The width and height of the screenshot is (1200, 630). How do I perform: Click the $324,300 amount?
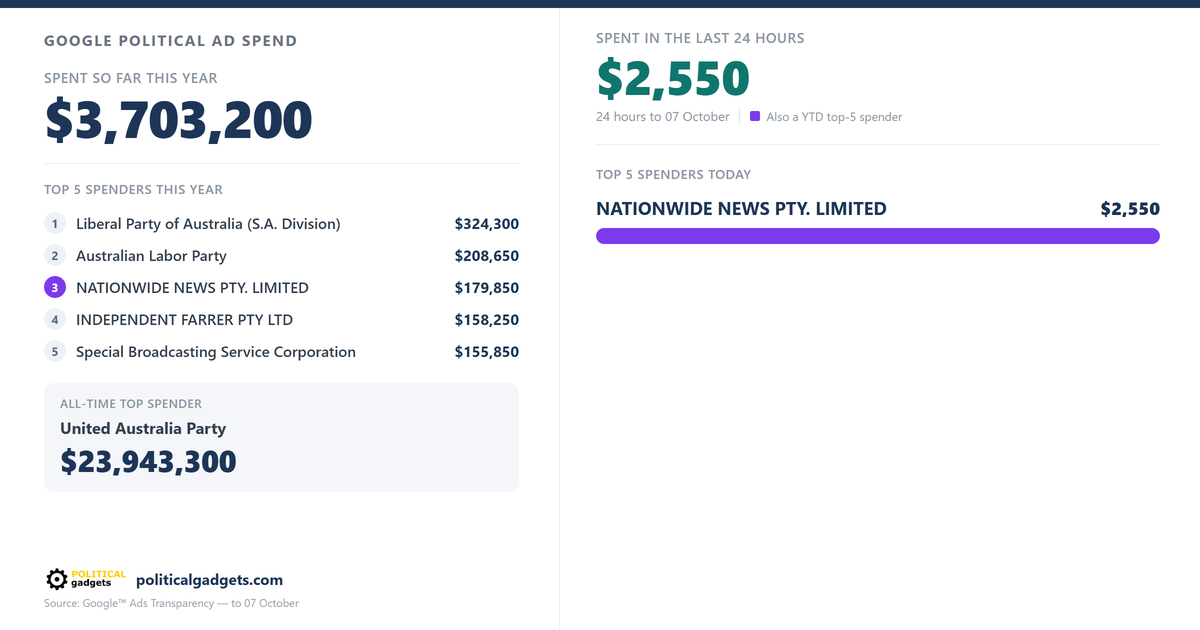pyautogui.click(x=487, y=224)
